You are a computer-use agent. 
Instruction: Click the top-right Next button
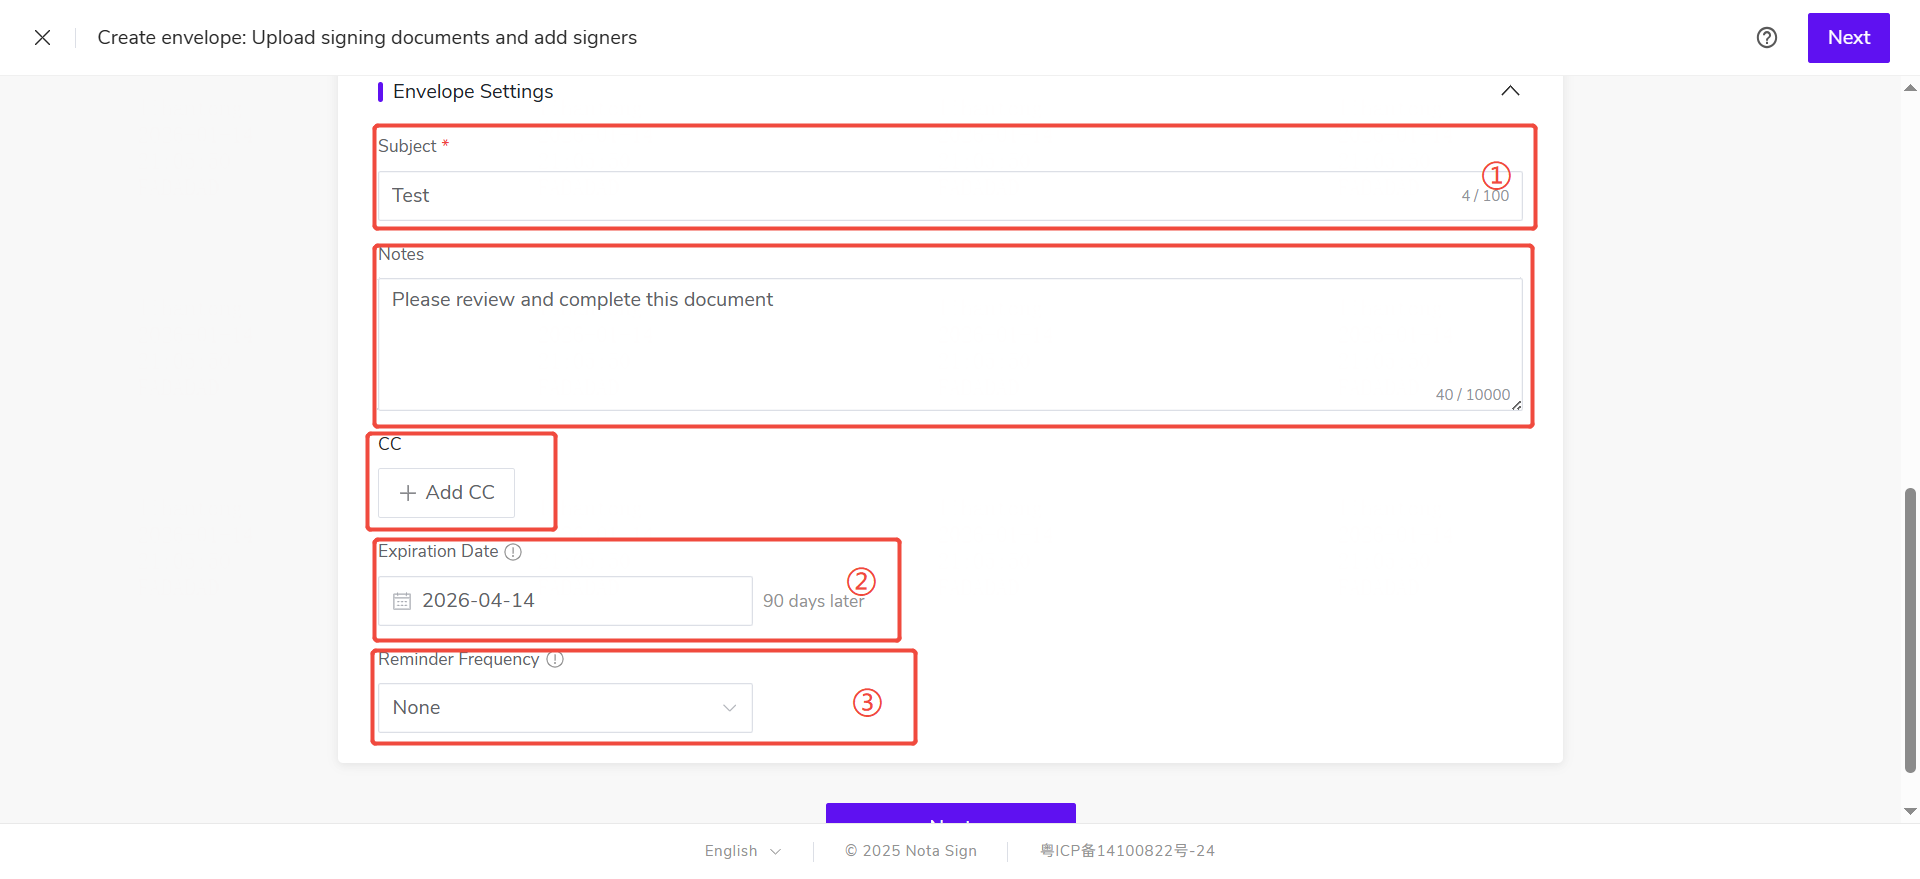click(x=1847, y=38)
